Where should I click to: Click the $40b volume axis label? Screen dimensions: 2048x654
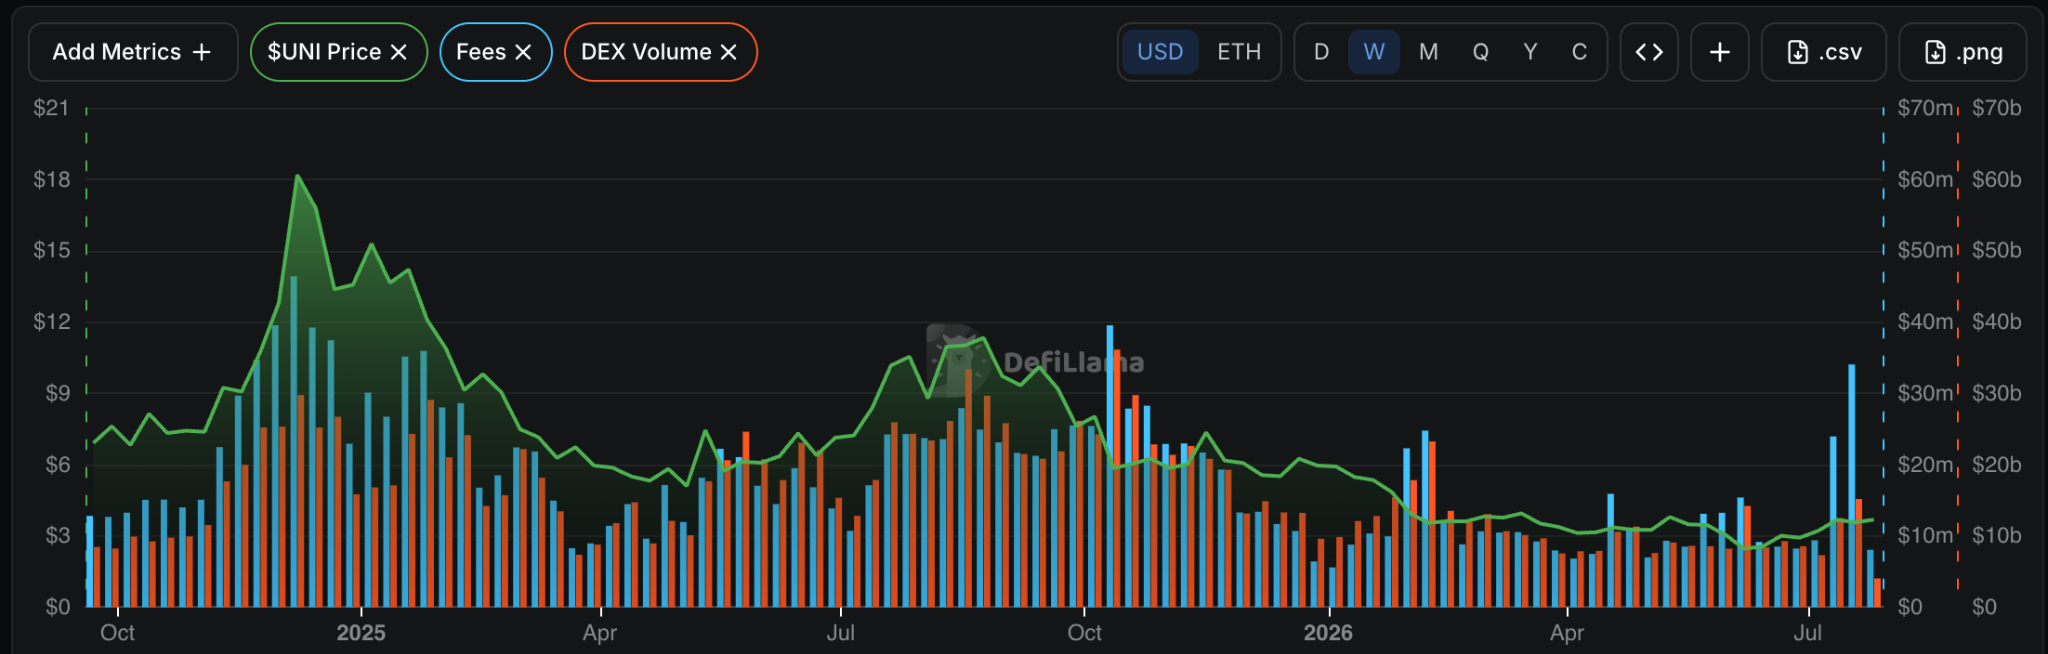[x=1997, y=322]
